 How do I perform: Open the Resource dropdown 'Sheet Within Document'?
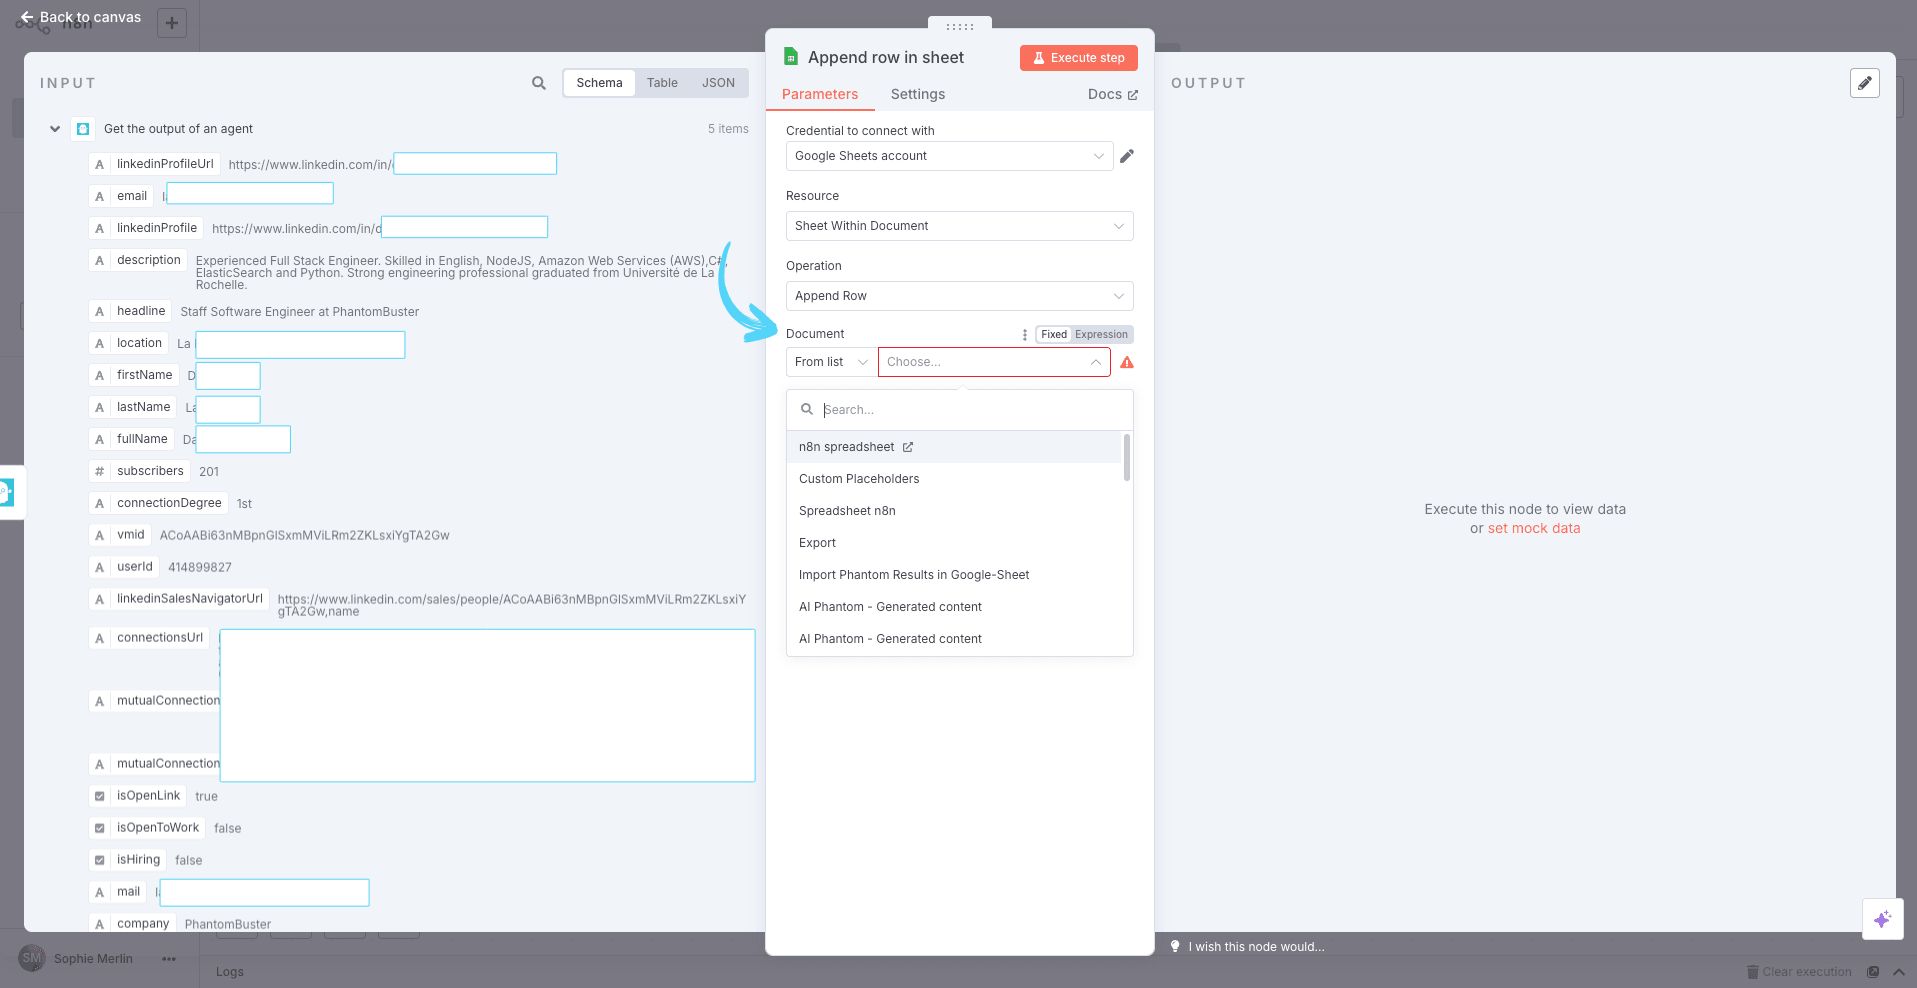click(x=959, y=226)
